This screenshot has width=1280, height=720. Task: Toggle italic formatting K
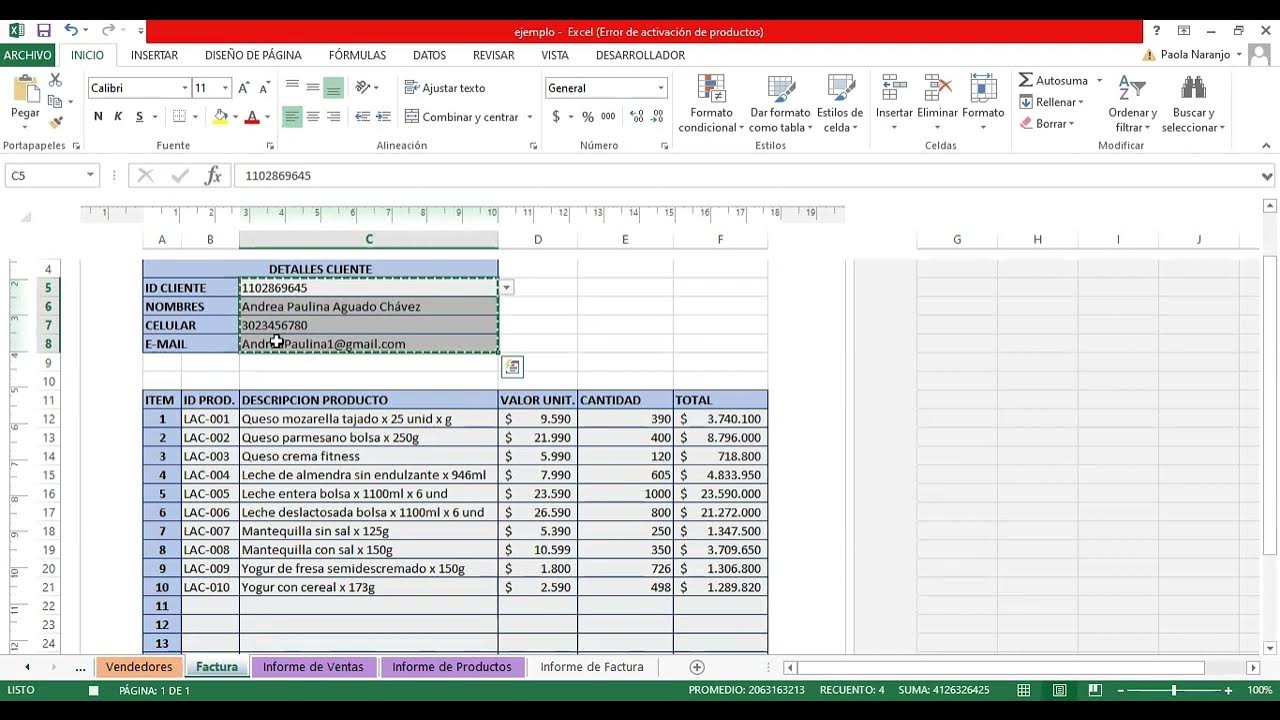118,117
